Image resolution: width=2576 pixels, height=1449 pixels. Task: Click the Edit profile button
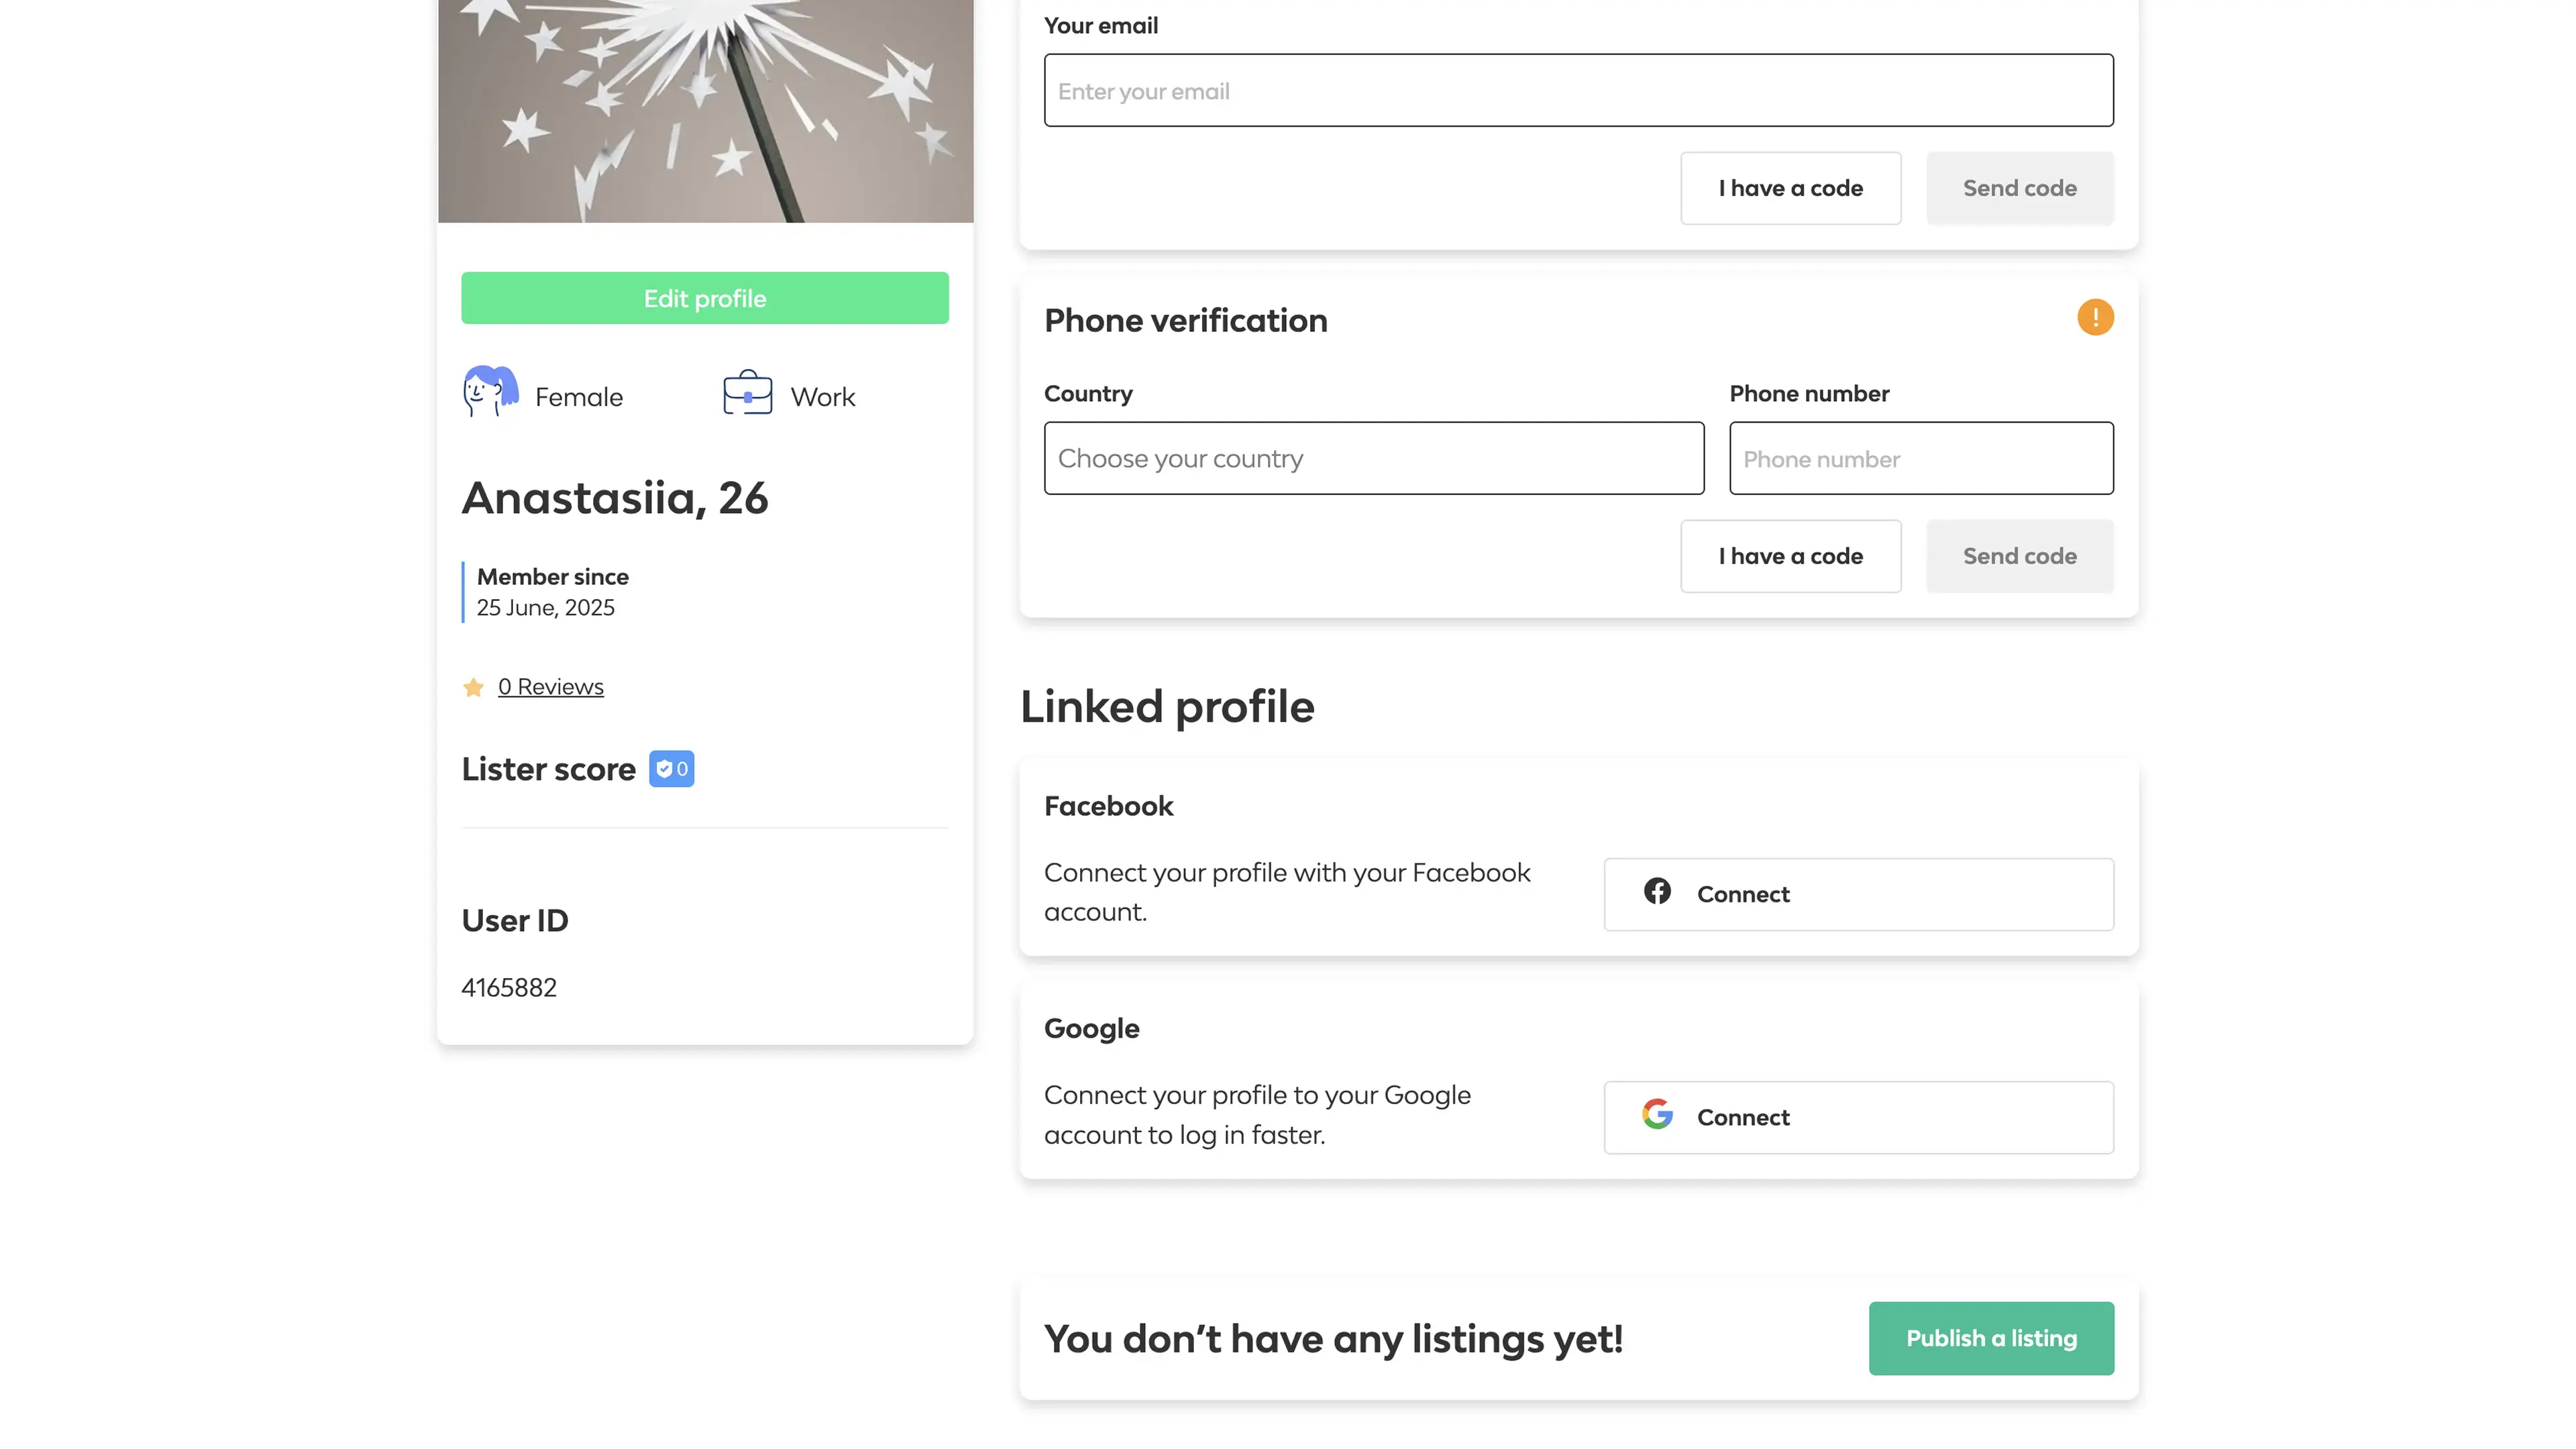(704, 298)
